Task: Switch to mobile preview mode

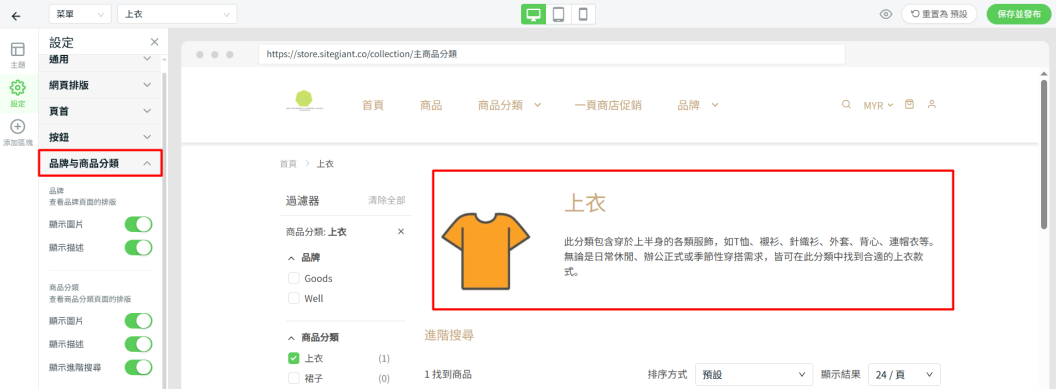Action: [x=583, y=14]
